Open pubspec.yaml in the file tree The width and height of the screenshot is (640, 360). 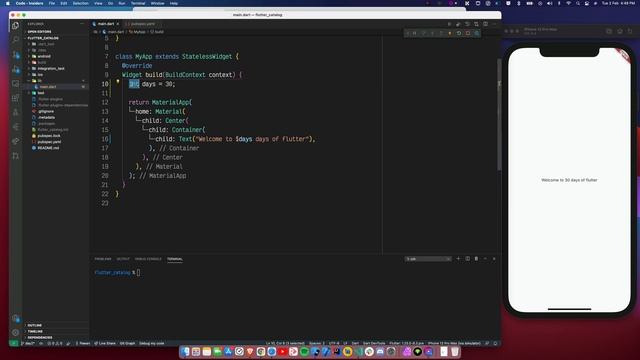49,142
